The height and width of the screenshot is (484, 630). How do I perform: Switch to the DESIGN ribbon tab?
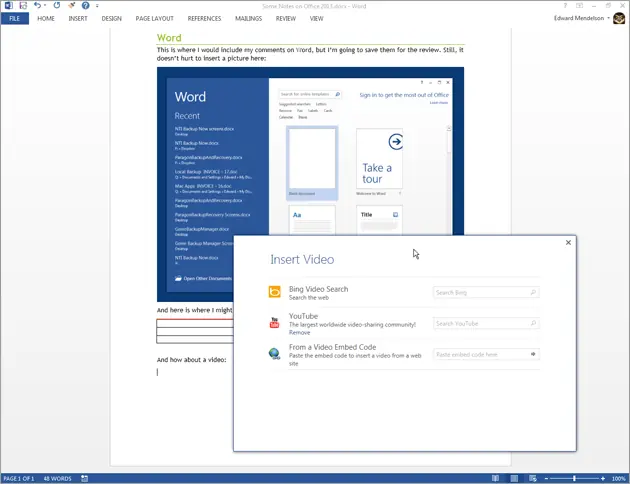tap(111, 18)
